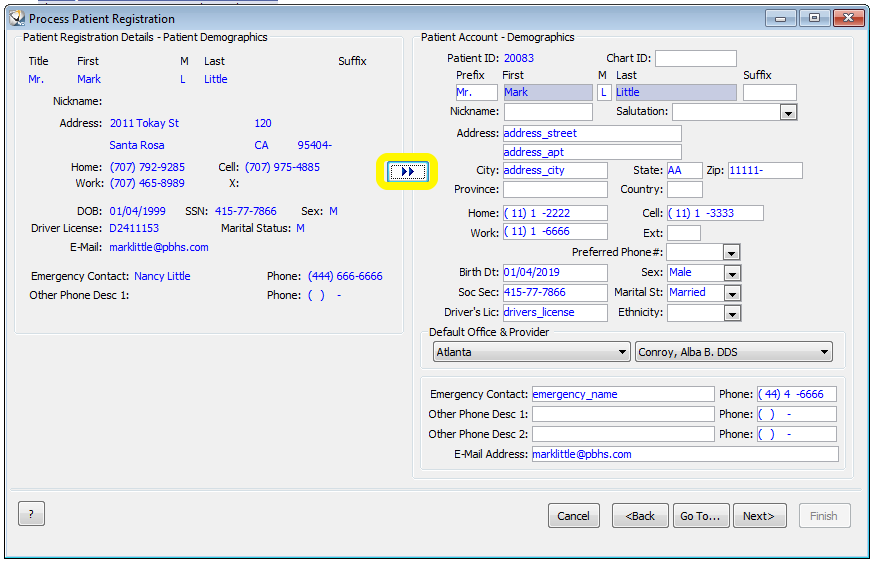Click registration cell phone (707) 975-4885
Image resolution: width=872 pixels, height=562 pixels.
click(x=283, y=167)
